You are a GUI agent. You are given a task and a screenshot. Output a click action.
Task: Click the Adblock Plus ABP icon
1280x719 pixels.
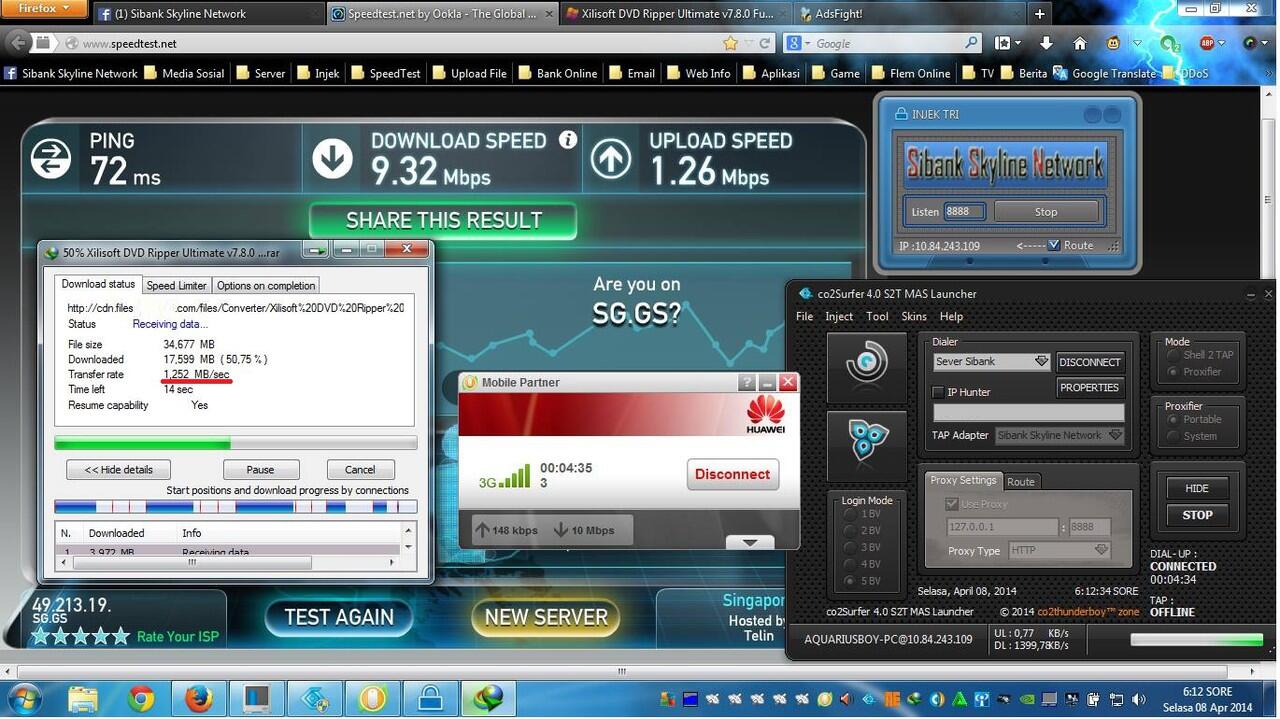[x=1207, y=43]
